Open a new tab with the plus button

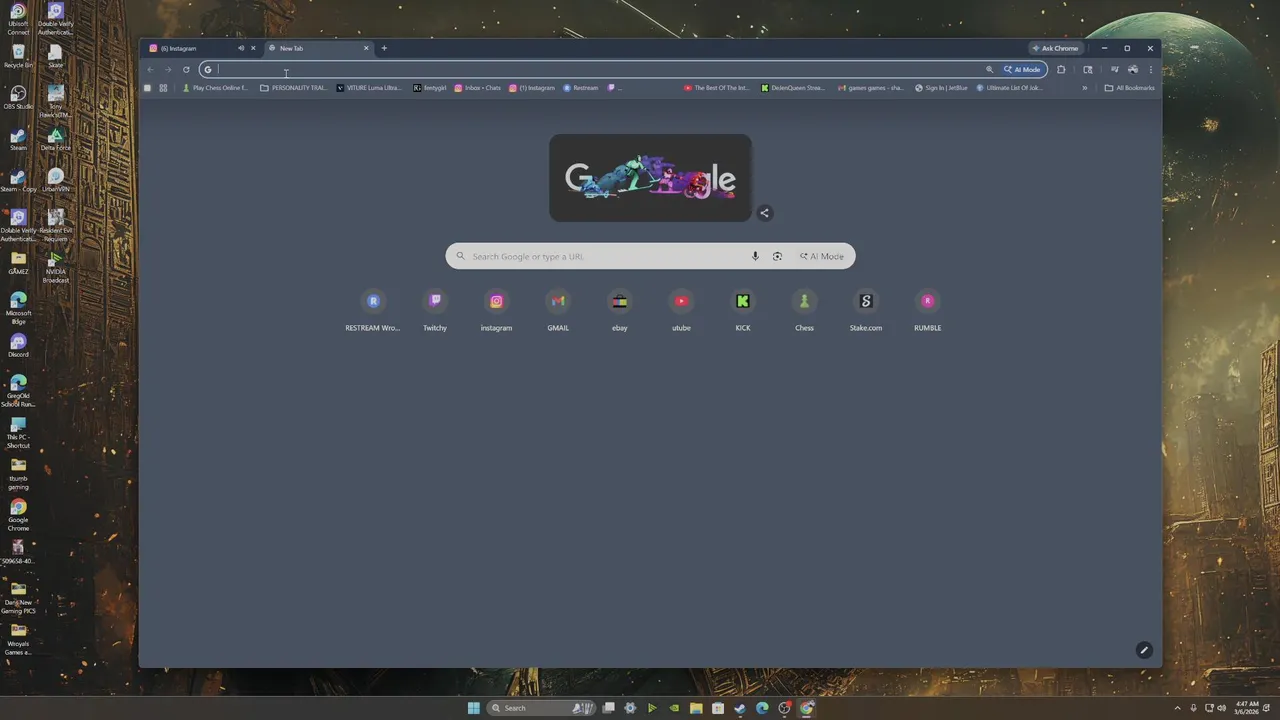(x=384, y=48)
